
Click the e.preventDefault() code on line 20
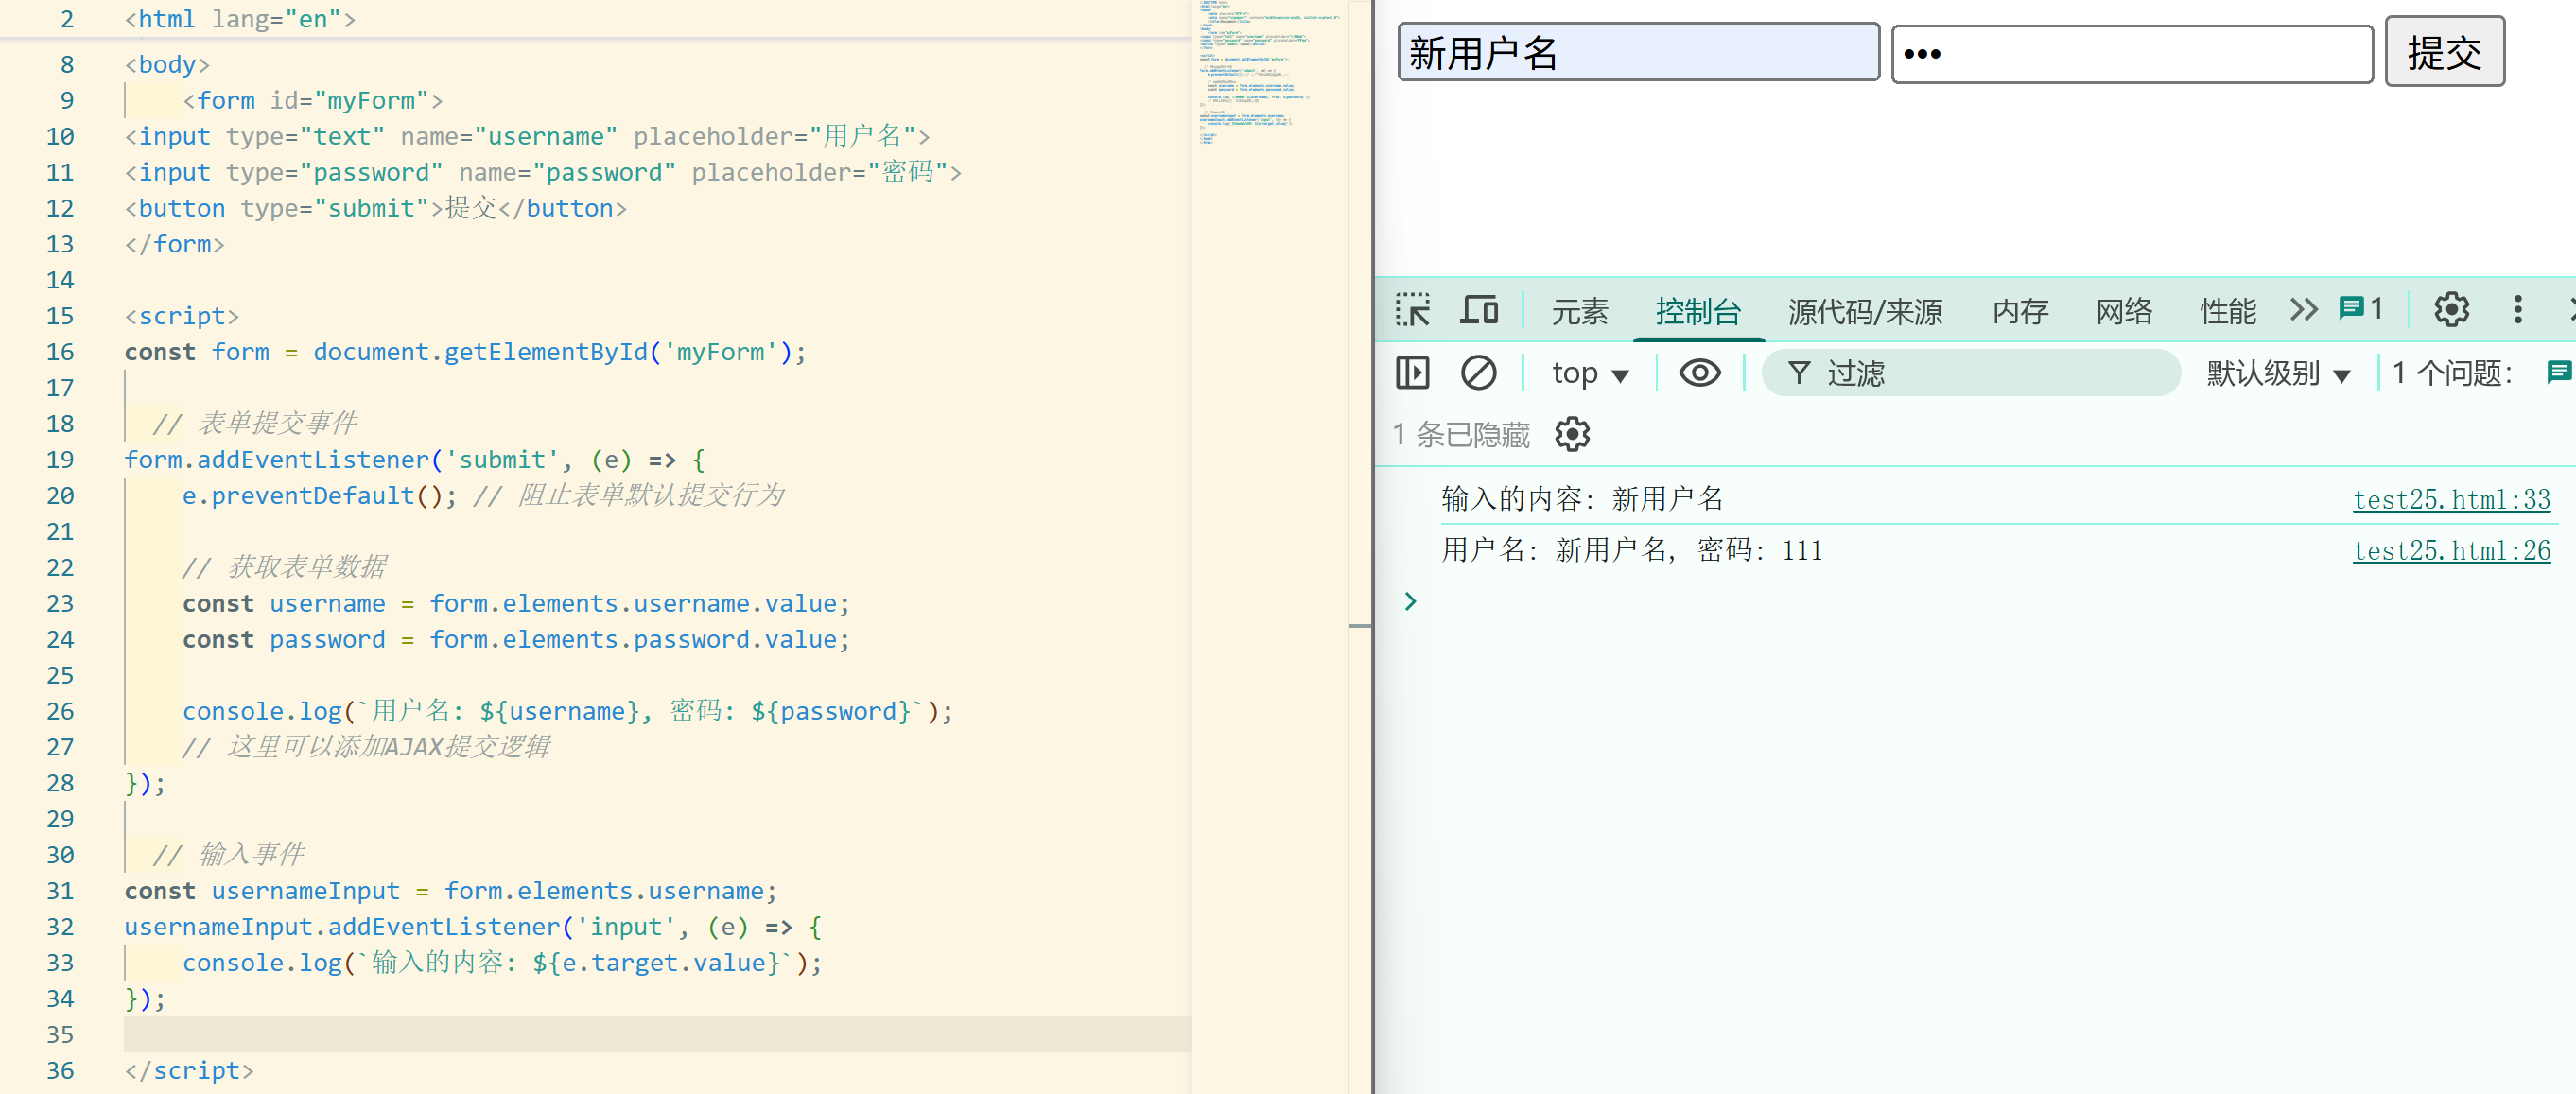click(319, 495)
